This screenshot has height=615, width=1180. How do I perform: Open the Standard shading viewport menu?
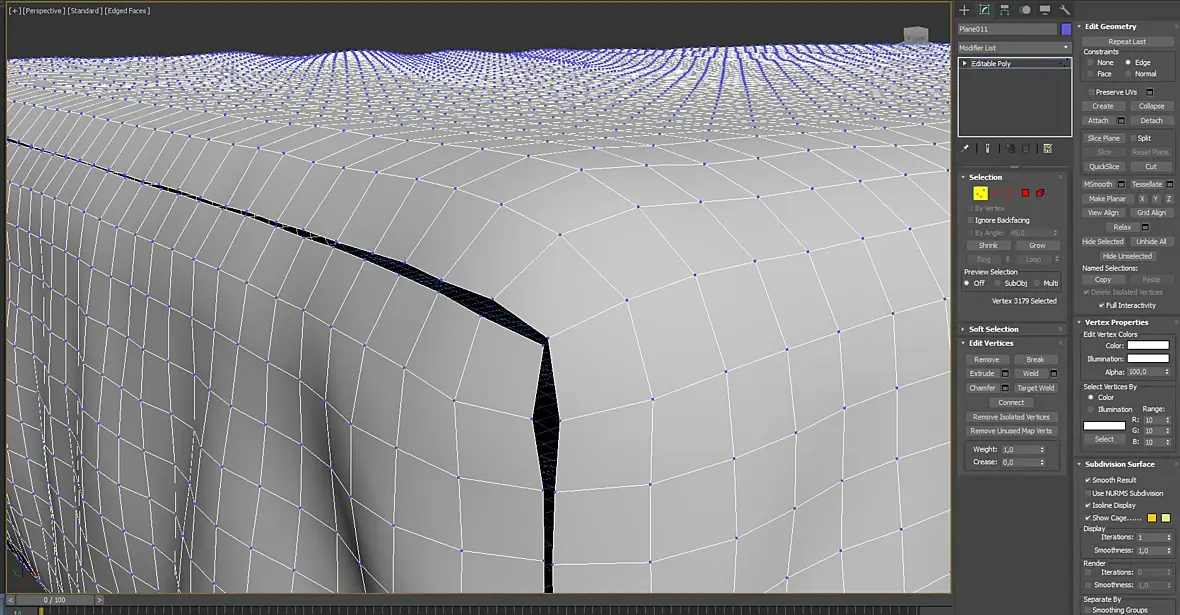coord(85,11)
